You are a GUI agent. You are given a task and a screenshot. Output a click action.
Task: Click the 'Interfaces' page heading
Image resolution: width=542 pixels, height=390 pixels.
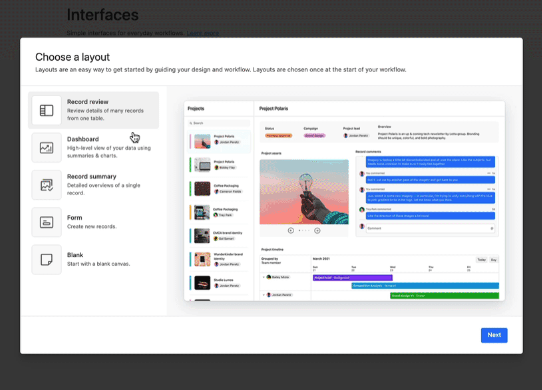point(103,15)
